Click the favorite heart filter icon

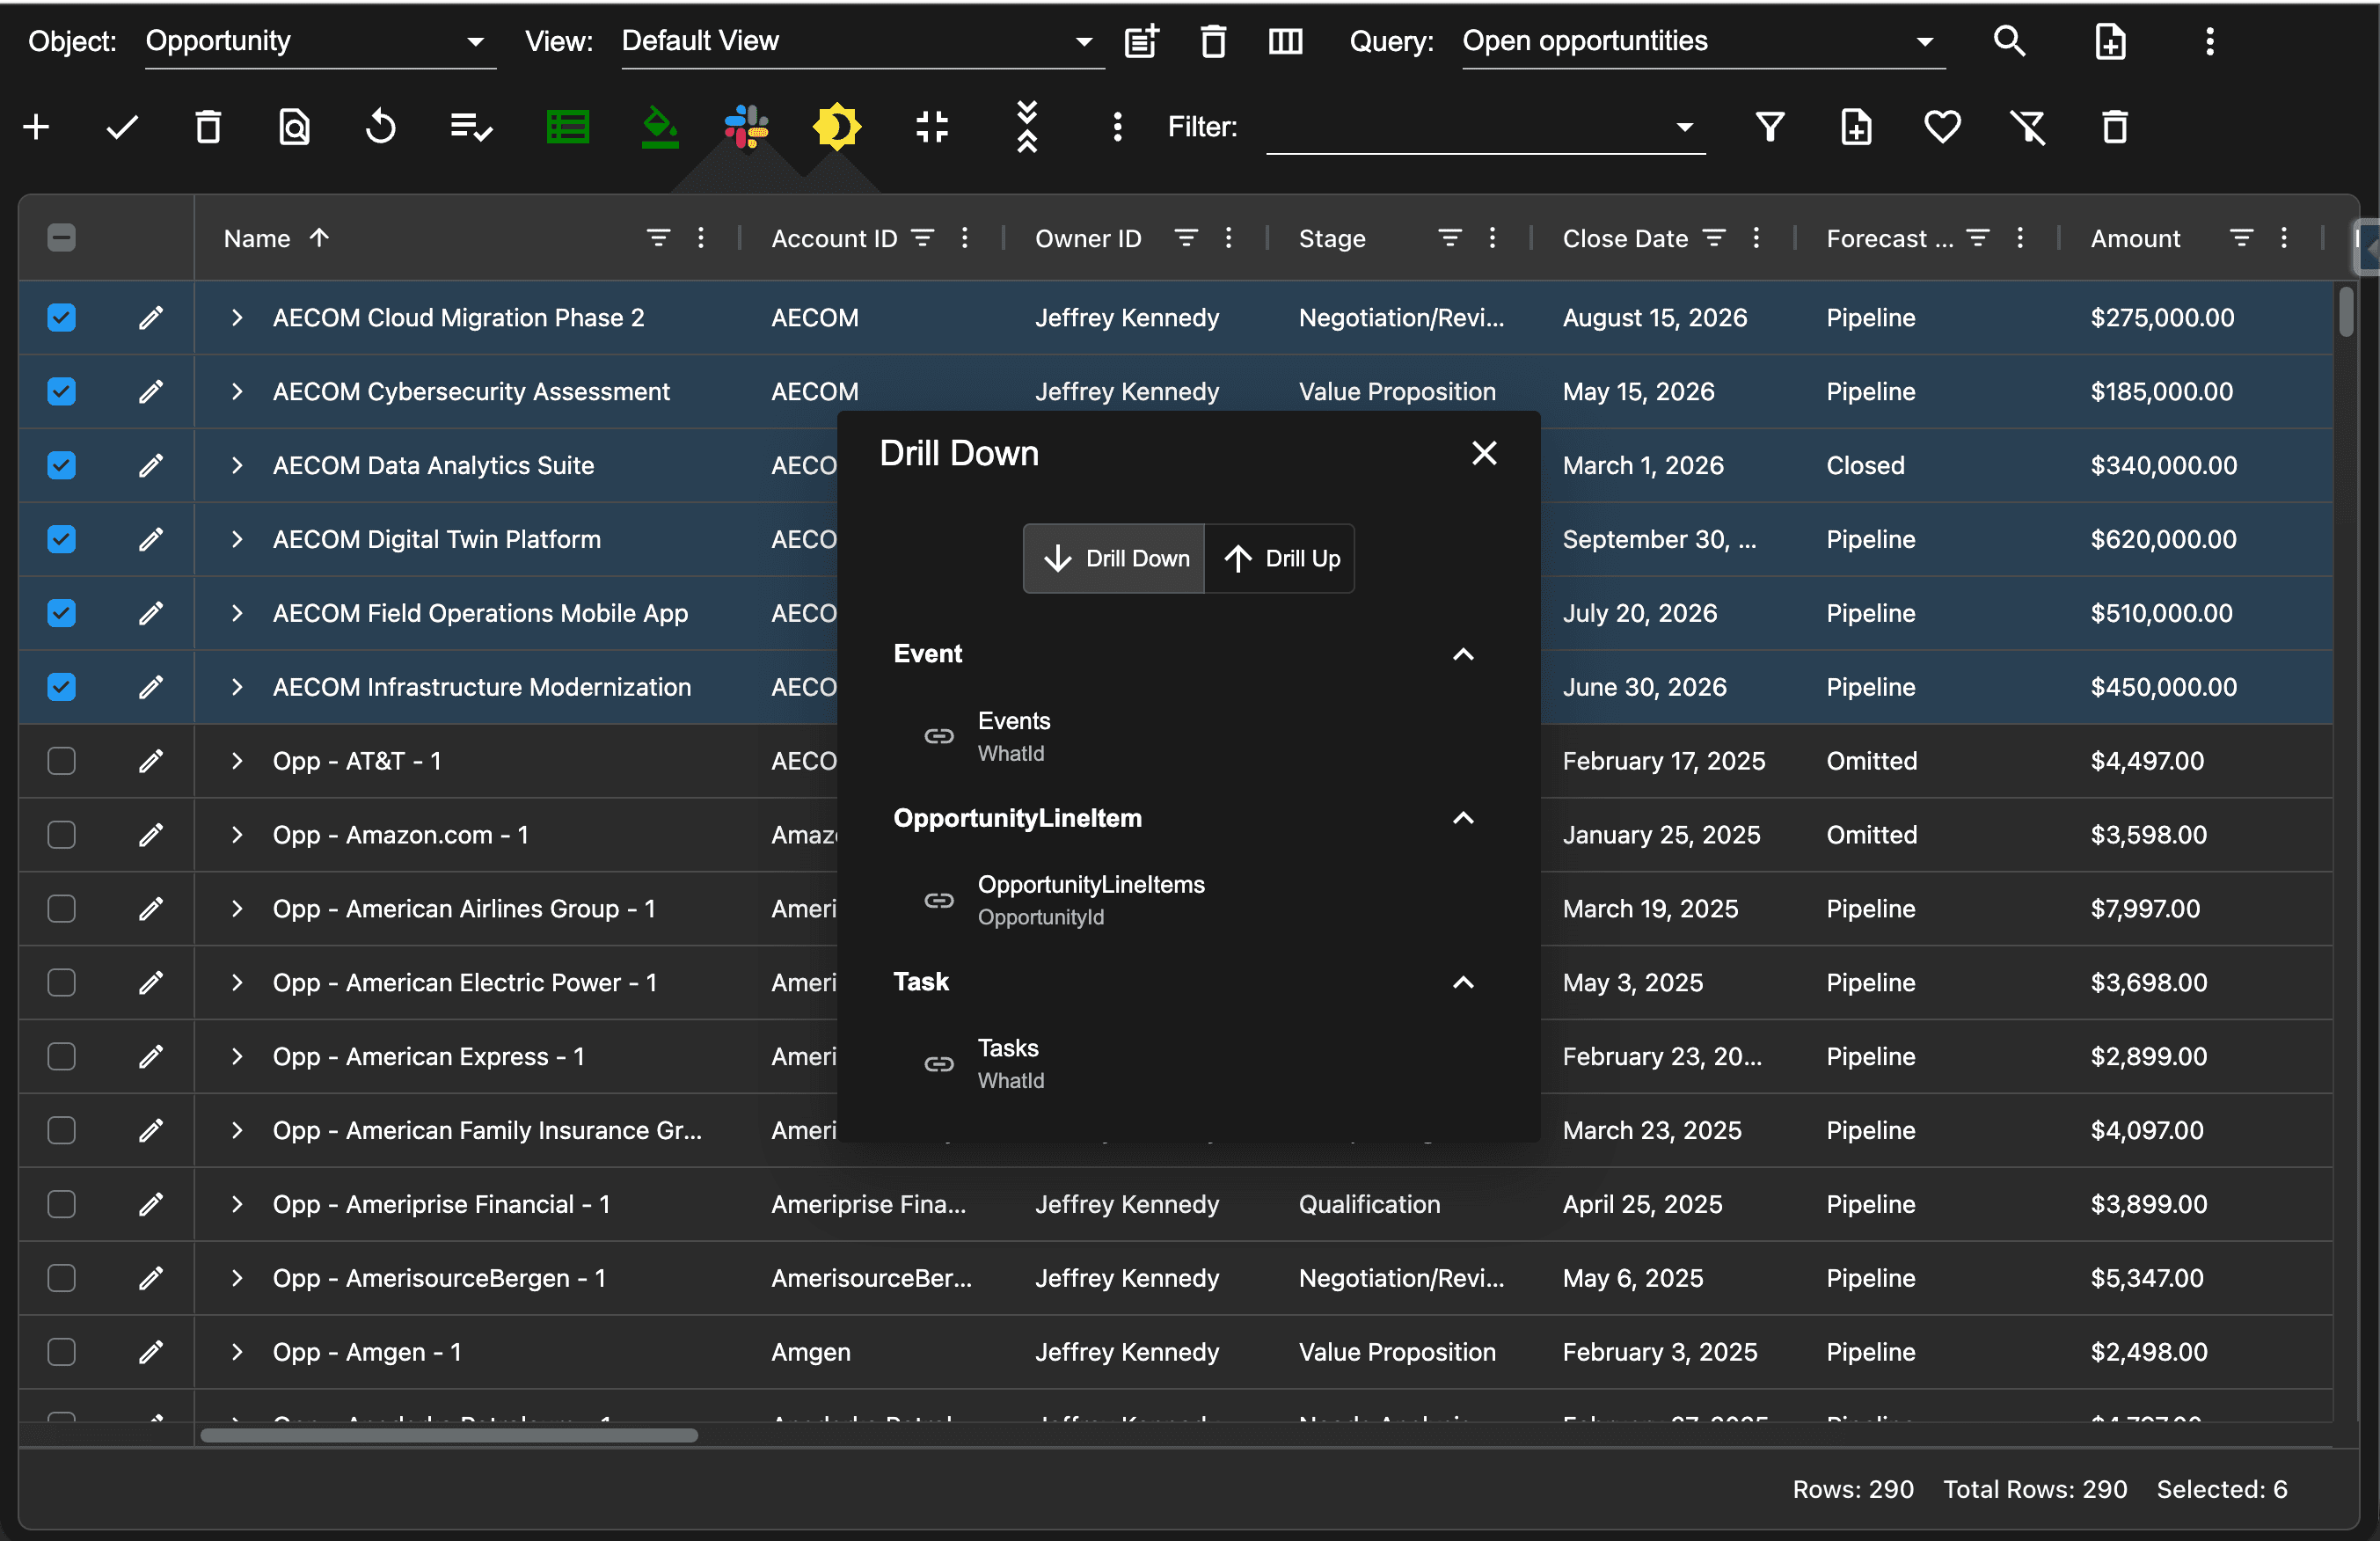pyautogui.click(x=1942, y=127)
